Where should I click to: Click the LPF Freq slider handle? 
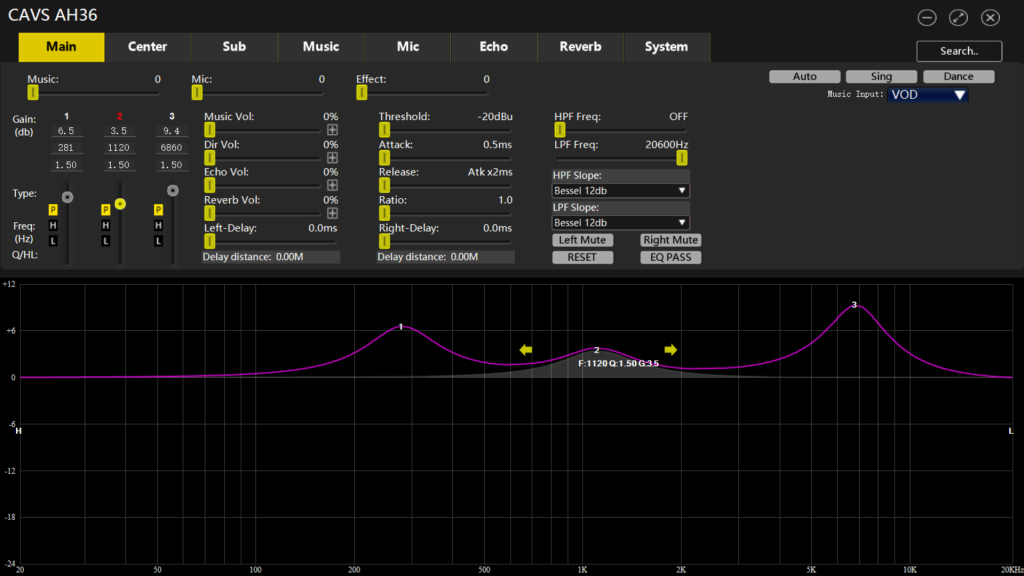click(x=682, y=157)
